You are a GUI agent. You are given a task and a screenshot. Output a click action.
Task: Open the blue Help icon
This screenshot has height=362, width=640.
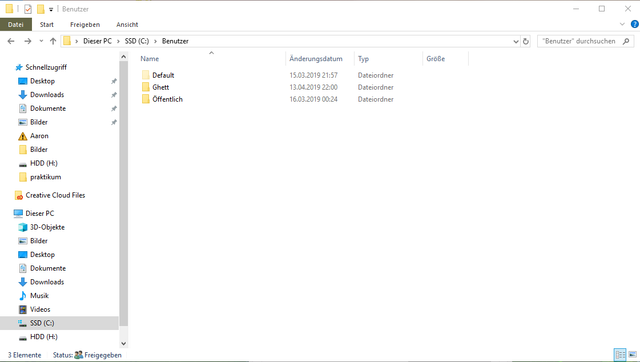pos(635,24)
